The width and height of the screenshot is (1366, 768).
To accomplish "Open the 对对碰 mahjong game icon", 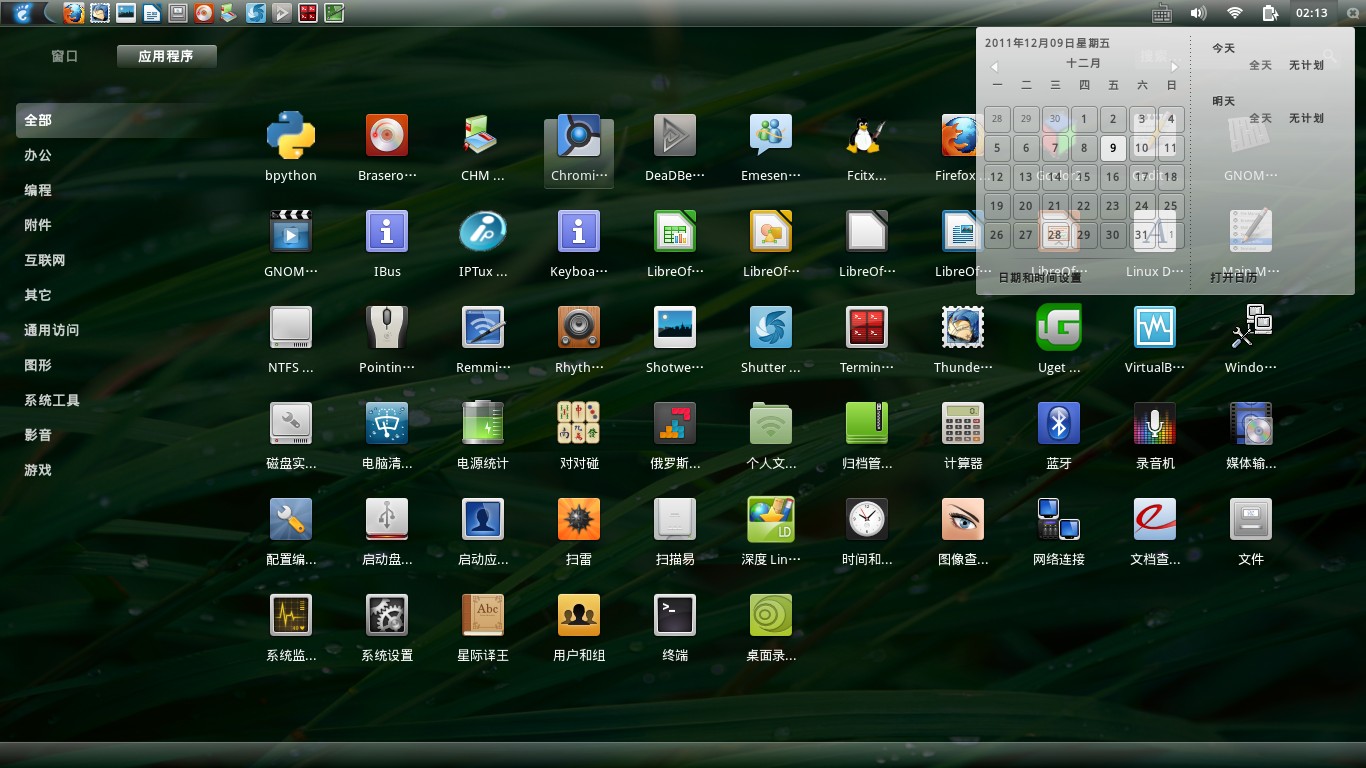I will point(579,423).
